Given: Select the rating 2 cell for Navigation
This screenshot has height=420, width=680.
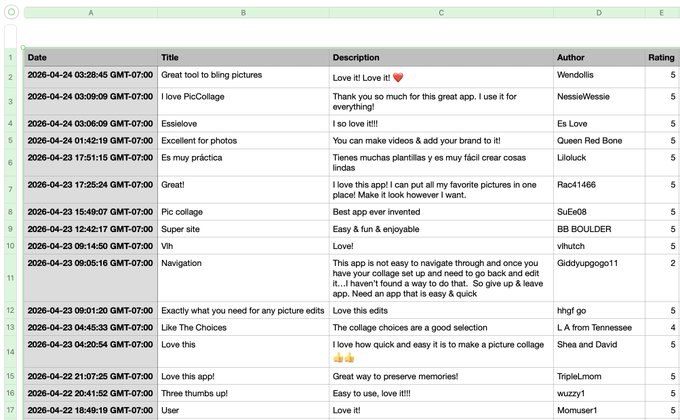Looking at the screenshot, I should point(662,278).
